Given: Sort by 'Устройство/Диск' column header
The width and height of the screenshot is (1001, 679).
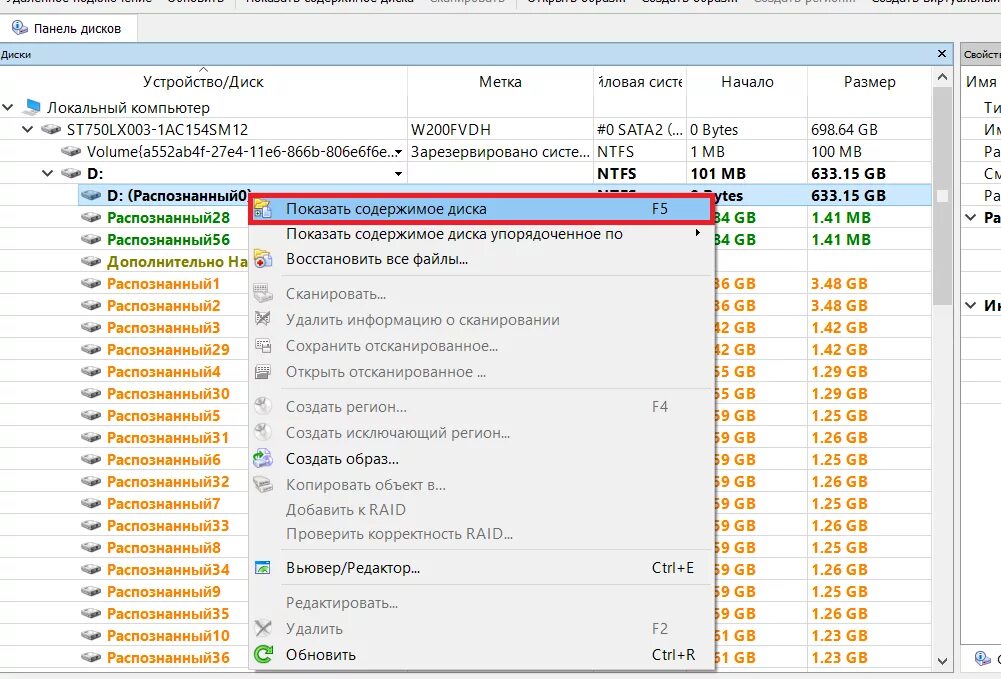Looking at the screenshot, I should 203,82.
